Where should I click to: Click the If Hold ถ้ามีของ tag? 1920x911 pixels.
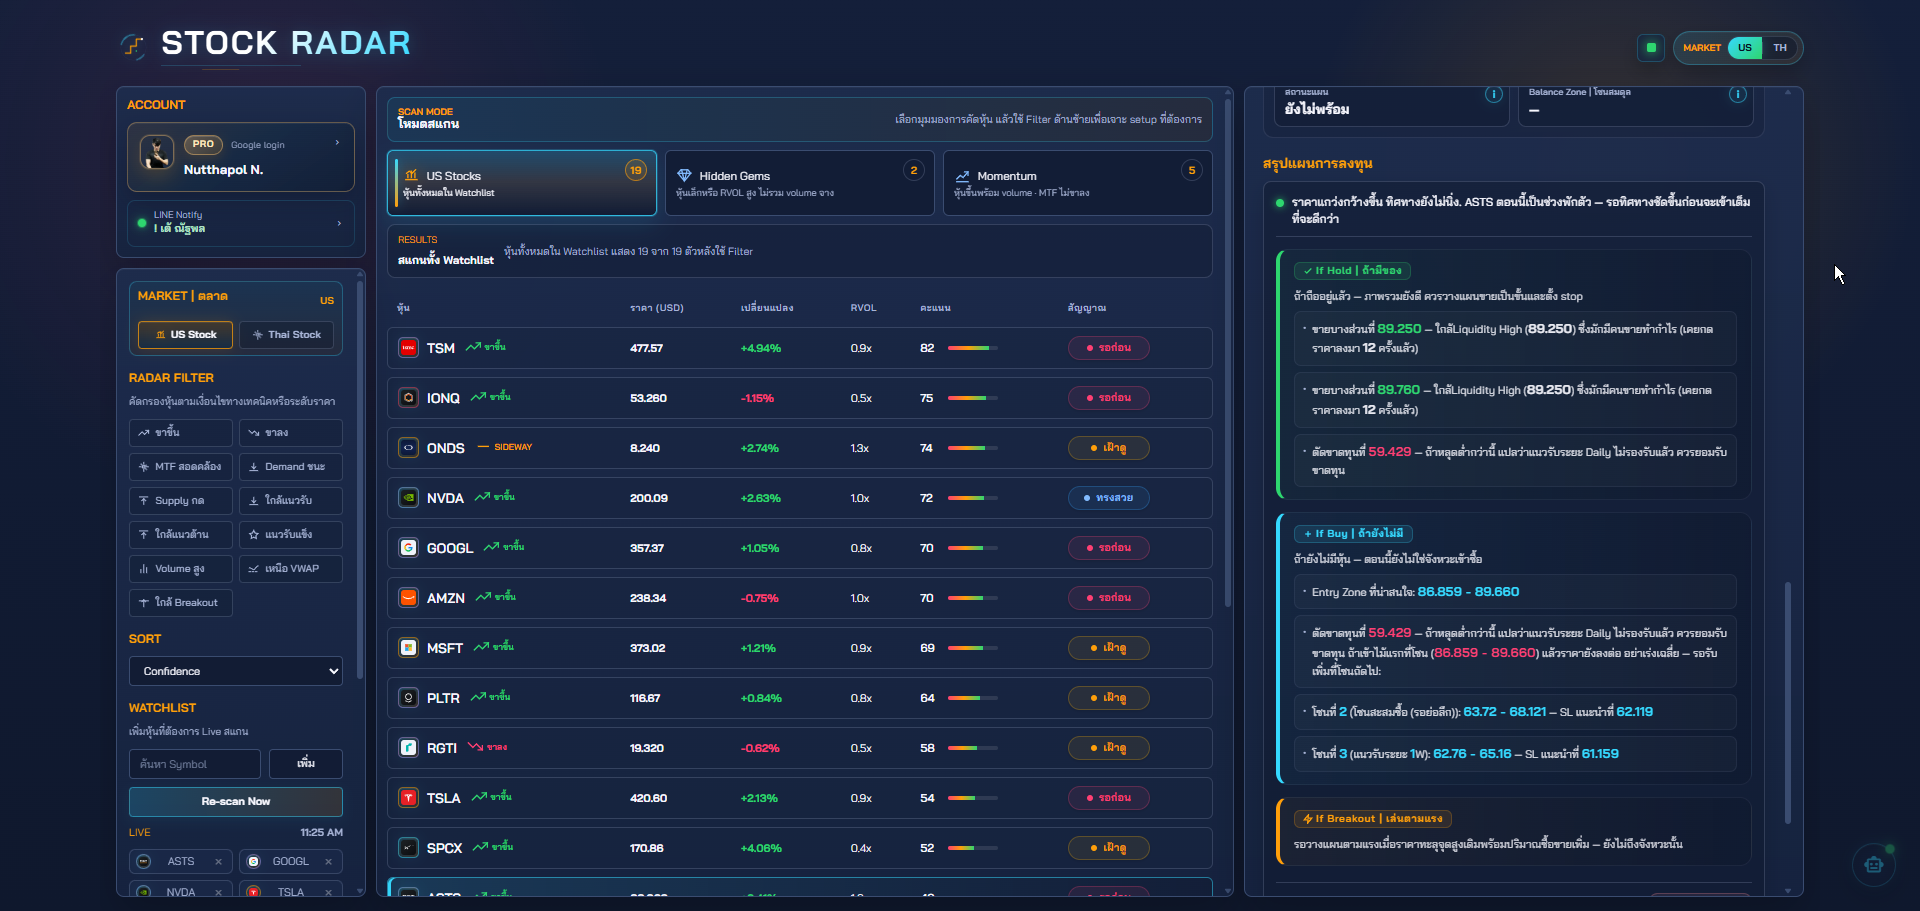1352,271
